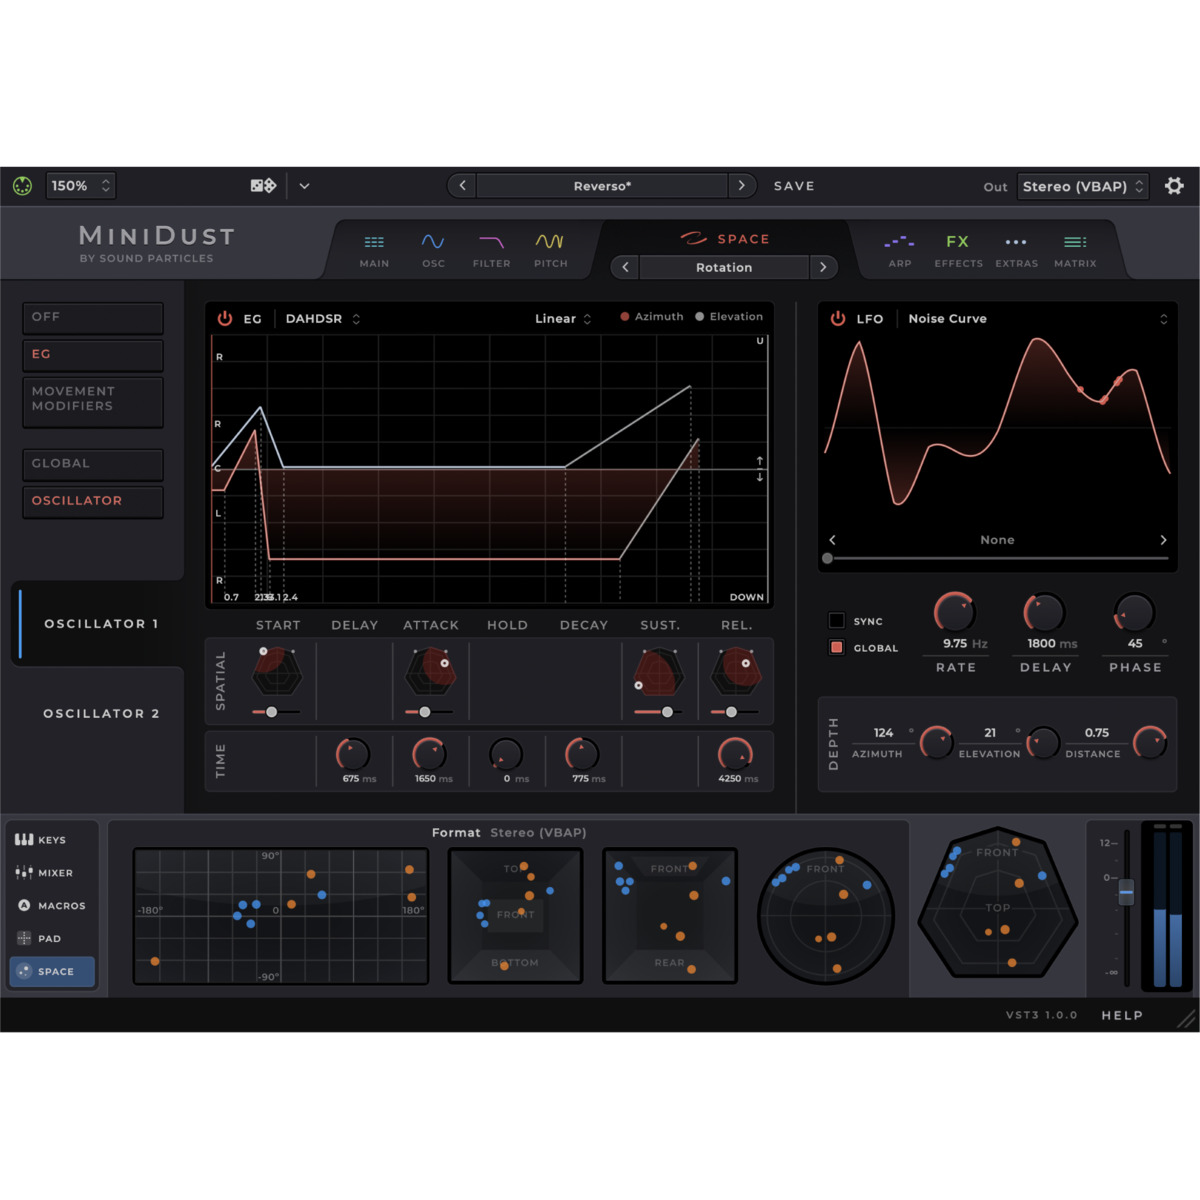The image size is (1200, 1200).
Task: Adjust the REL. spatial distance slider
Action: tap(731, 712)
